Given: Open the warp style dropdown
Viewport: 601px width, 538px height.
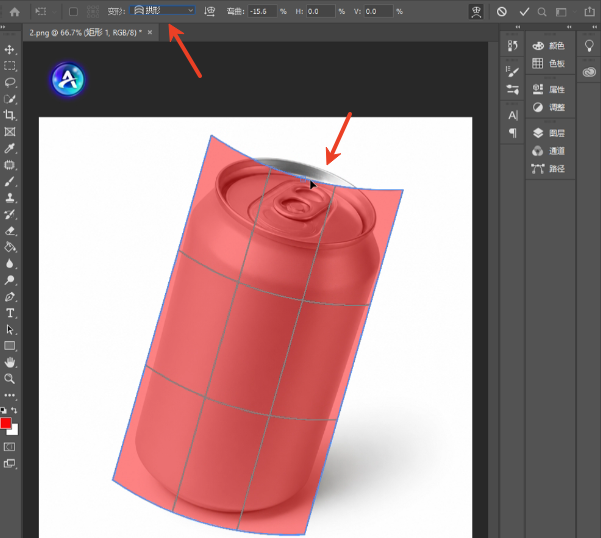Looking at the screenshot, I should [x=163, y=11].
